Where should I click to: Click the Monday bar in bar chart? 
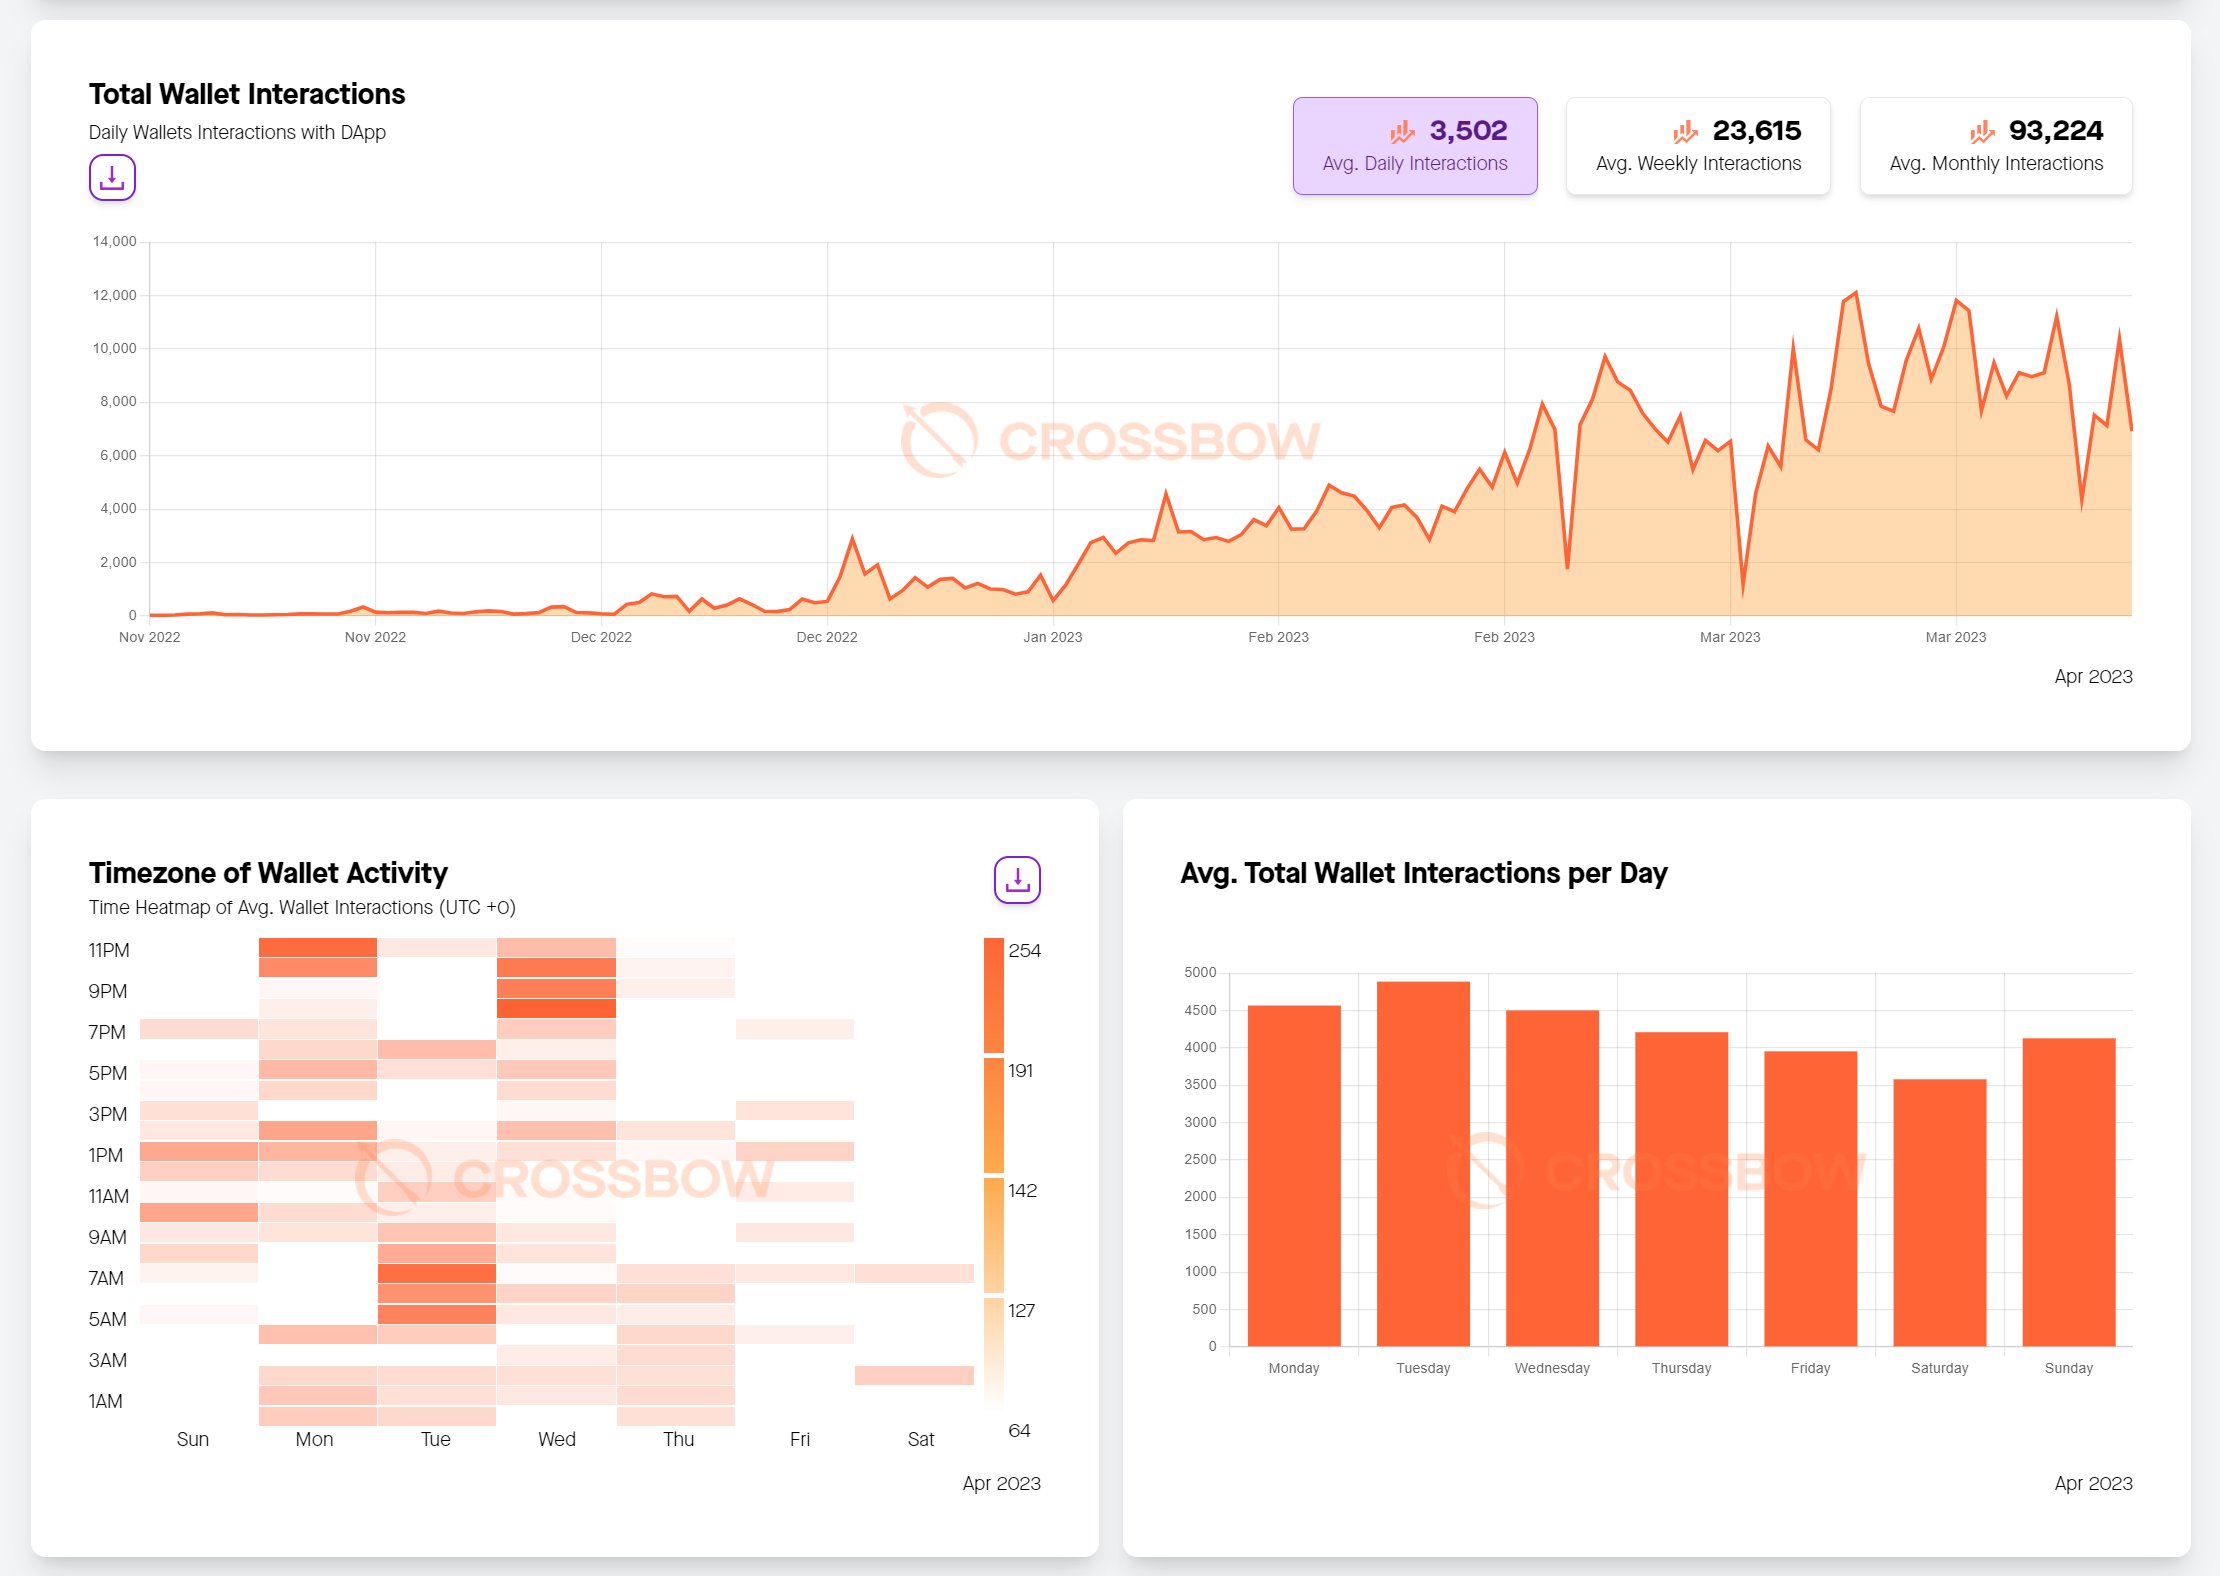click(1294, 1176)
